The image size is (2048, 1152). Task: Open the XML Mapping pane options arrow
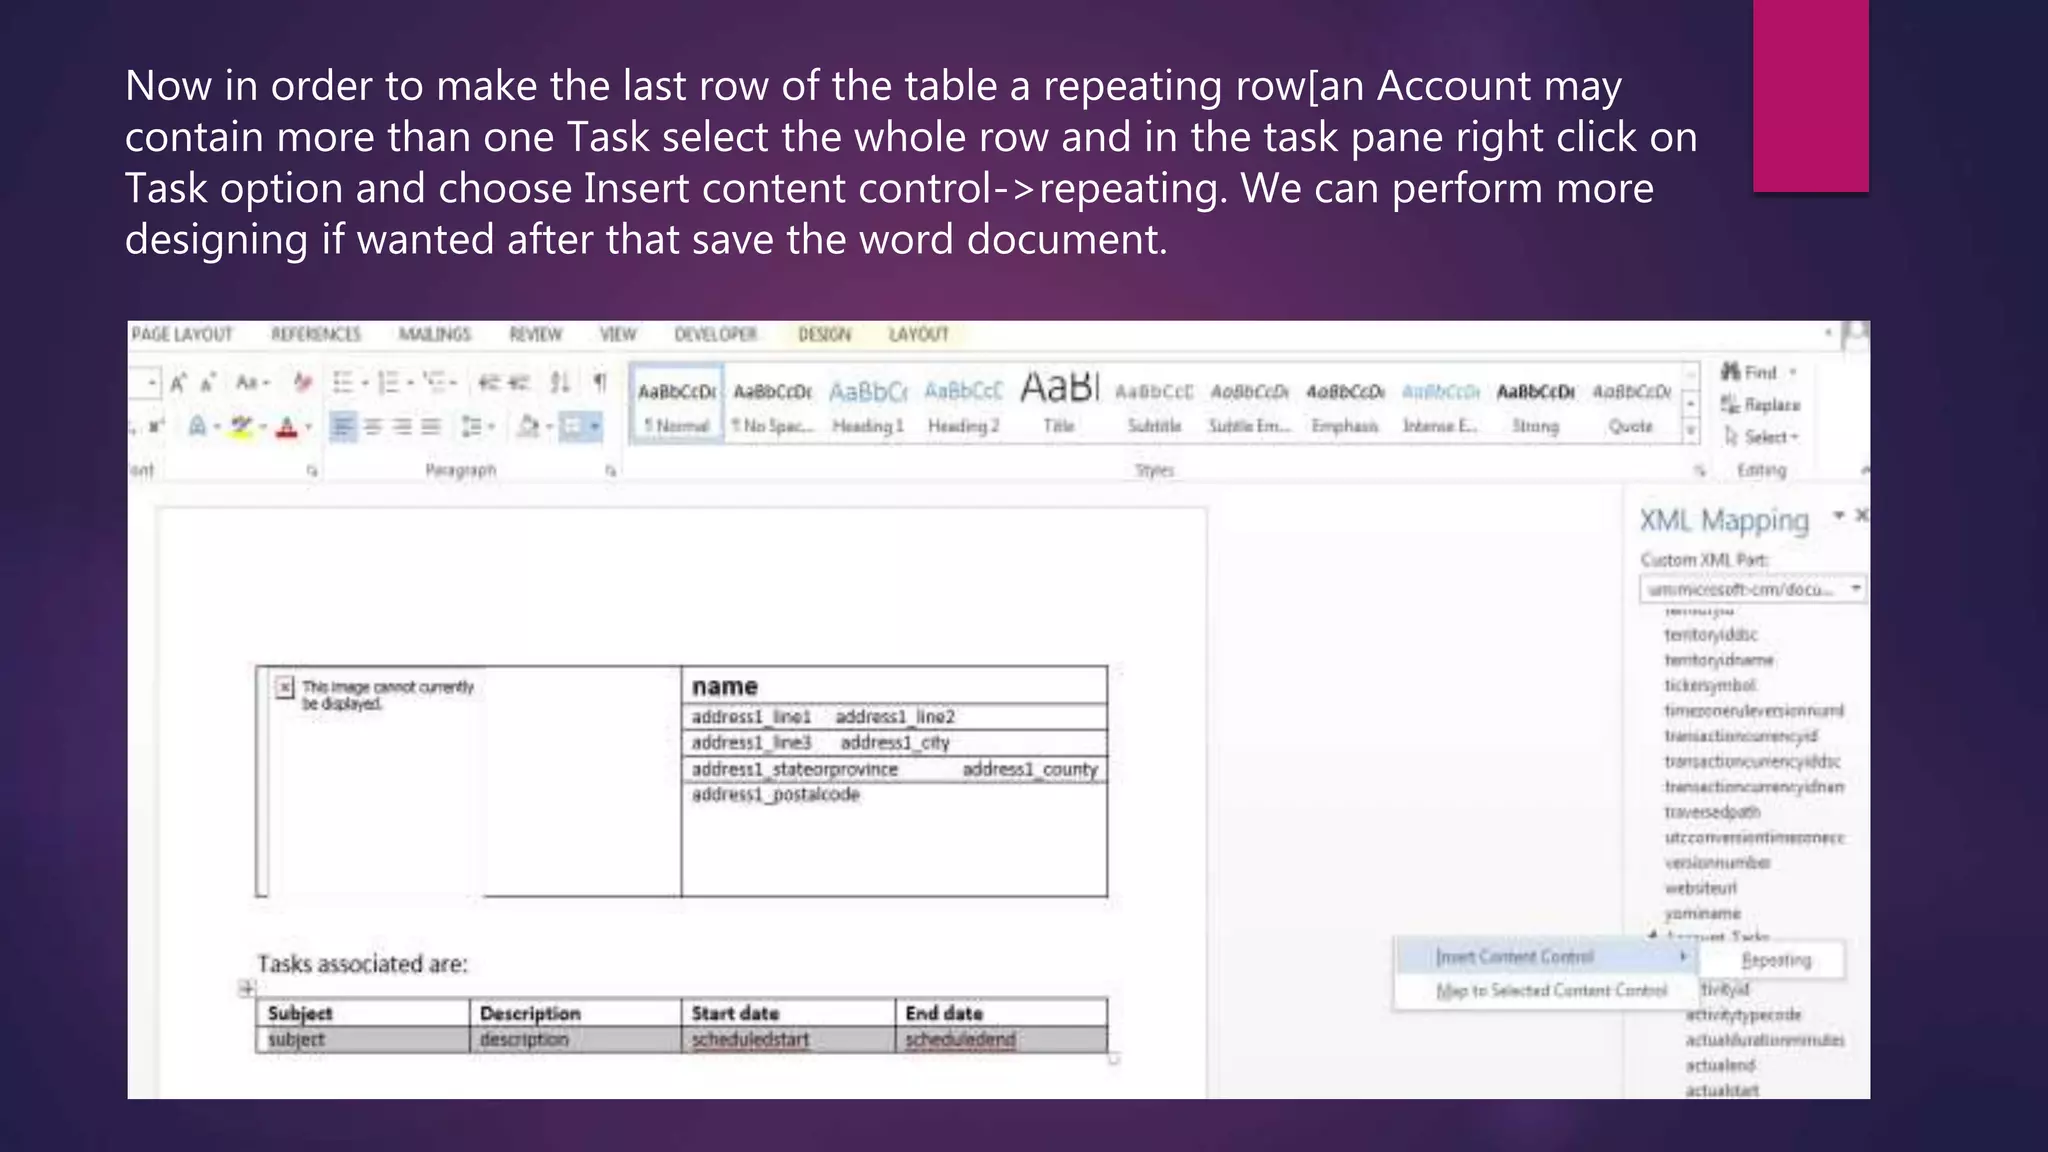(x=1838, y=516)
